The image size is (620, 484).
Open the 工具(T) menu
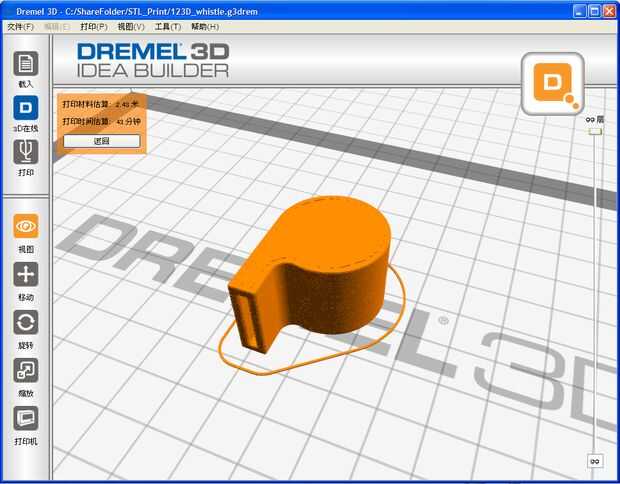pos(168,26)
